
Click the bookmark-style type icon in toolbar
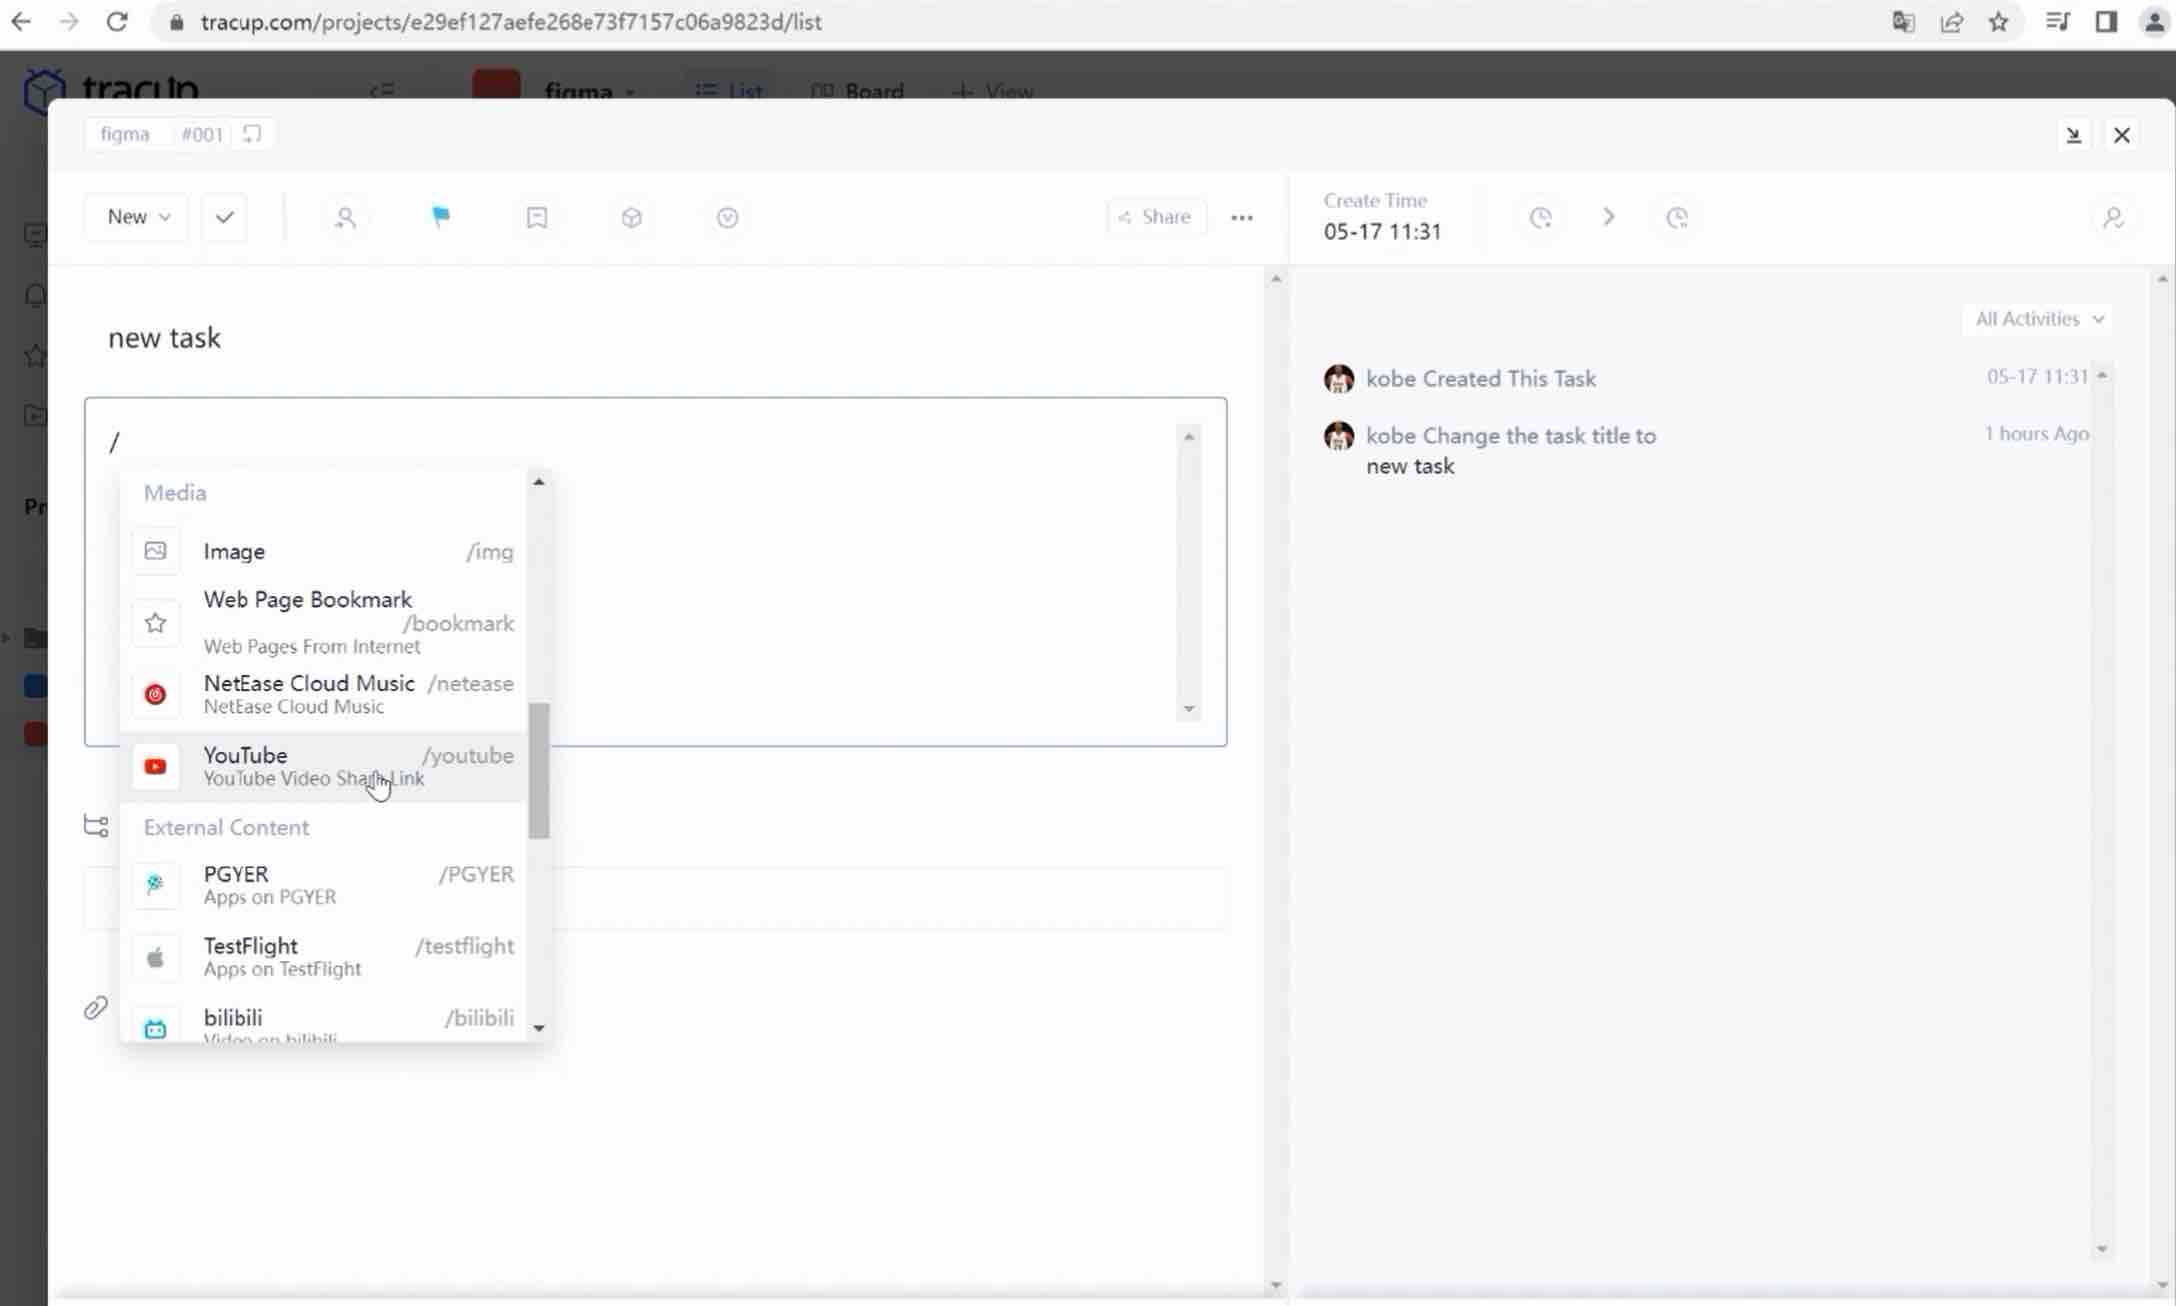(536, 217)
